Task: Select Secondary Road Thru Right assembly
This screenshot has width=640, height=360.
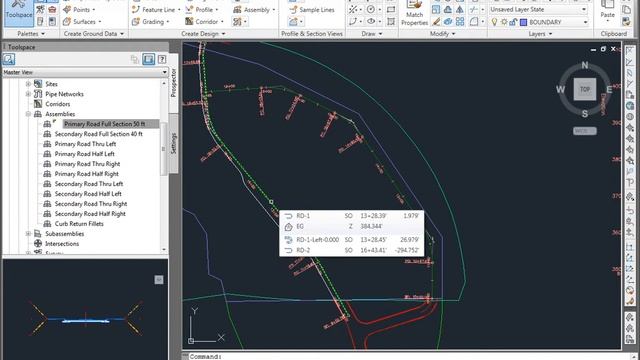Action: click(x=91, y=204)
